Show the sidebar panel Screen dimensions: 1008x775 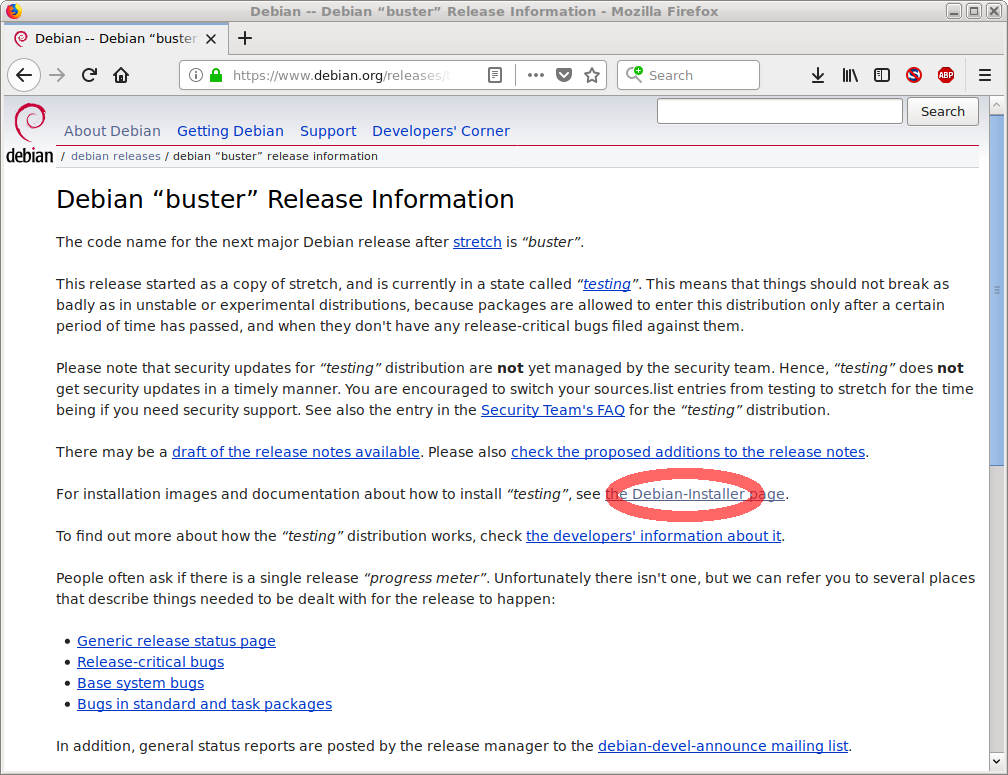(x=882, y=75)
